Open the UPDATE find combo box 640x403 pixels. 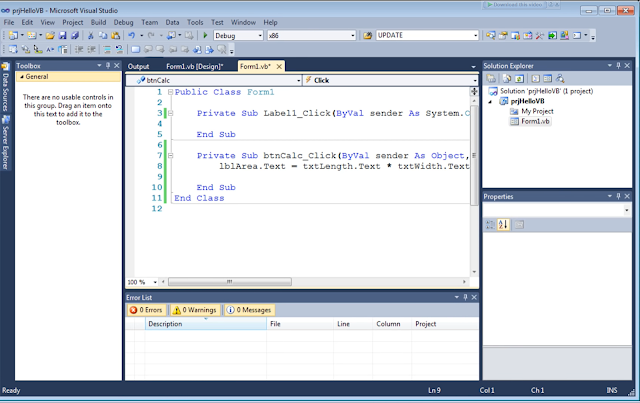coord(475,36)
